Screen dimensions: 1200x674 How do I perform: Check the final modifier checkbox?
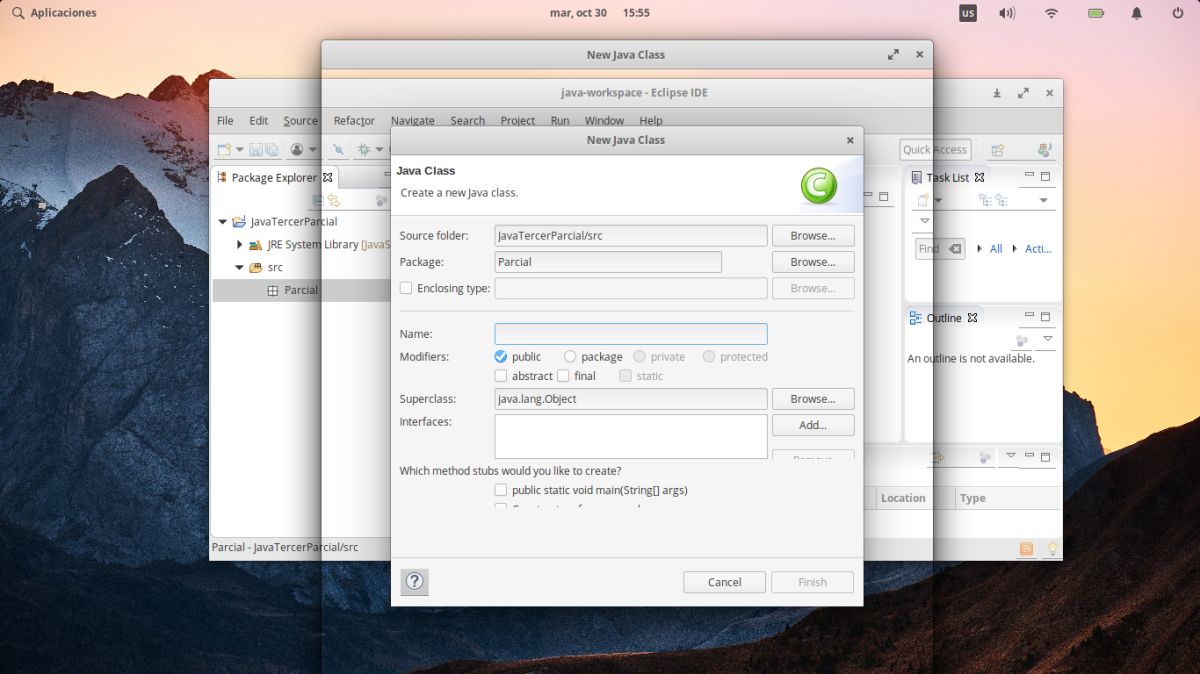pos(563,376)
